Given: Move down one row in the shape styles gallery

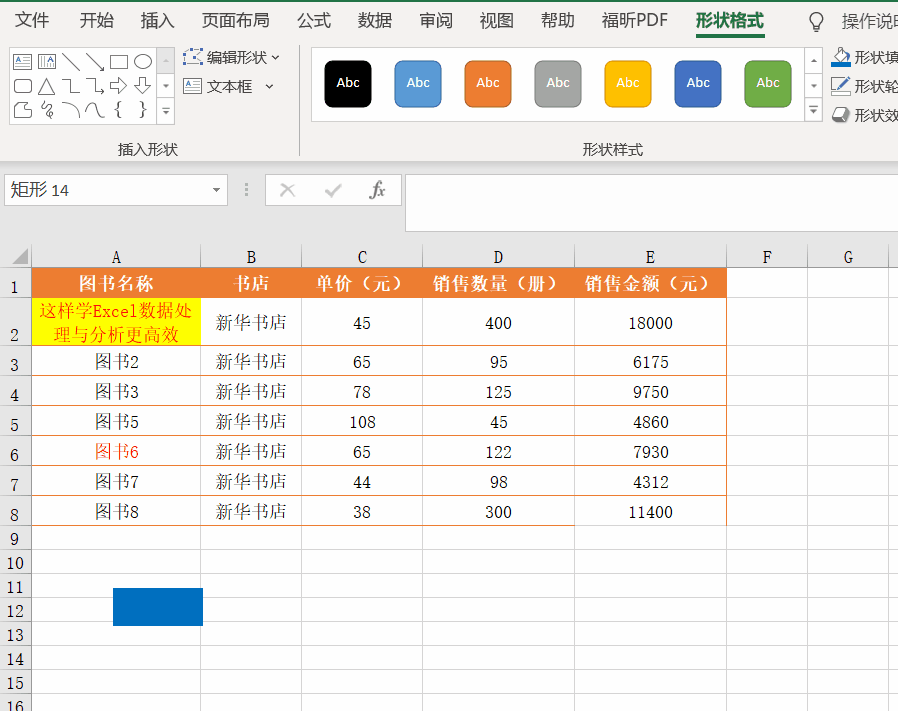Looking at the screenshot, I should (x=813, y=86).
